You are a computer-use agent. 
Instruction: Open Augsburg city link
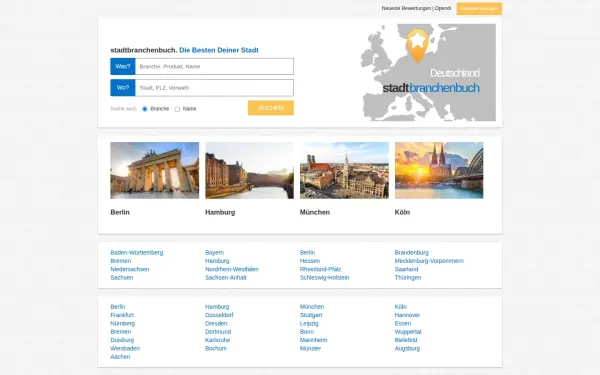[x=408, y=349]
